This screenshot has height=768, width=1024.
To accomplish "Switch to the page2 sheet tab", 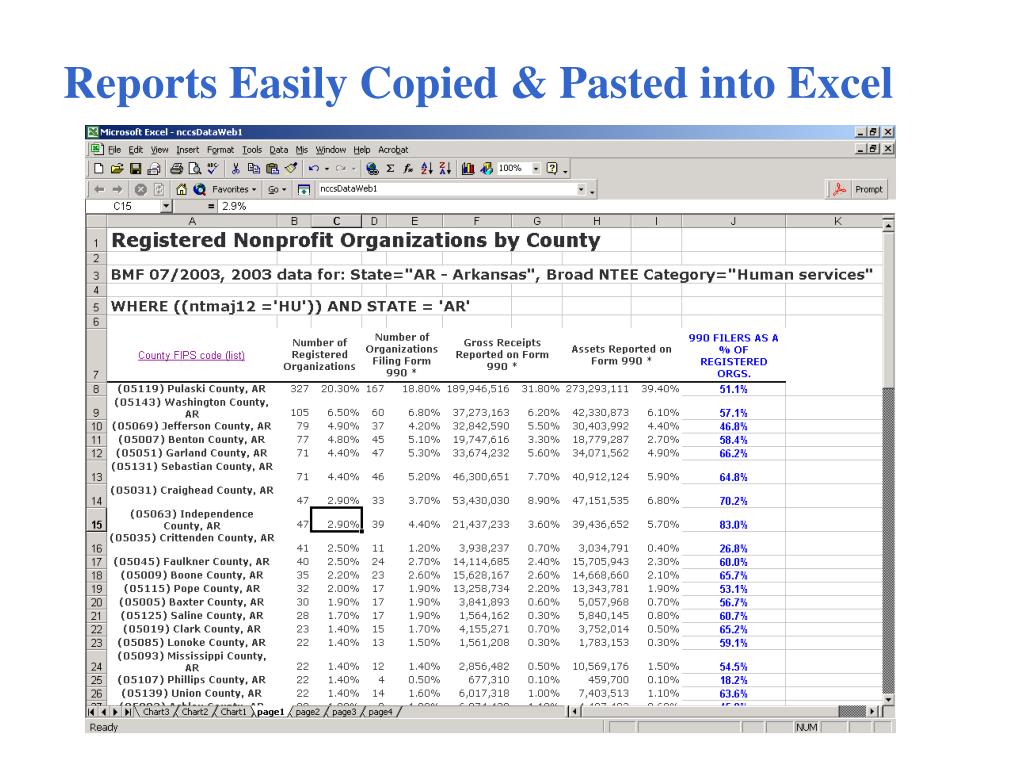I will pos(308,712).
